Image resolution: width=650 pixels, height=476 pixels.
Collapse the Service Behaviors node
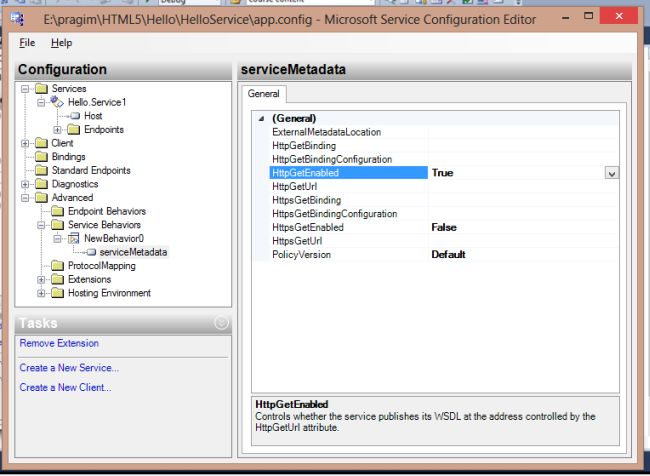point(41,225)
